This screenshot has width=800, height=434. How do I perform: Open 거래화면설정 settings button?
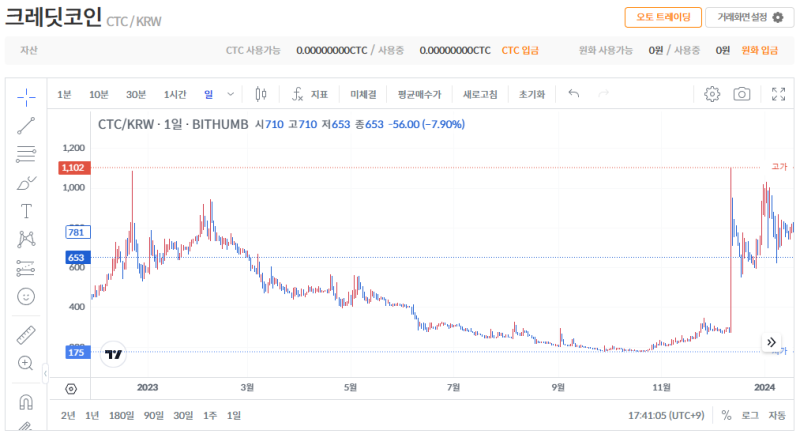(749, 17)
